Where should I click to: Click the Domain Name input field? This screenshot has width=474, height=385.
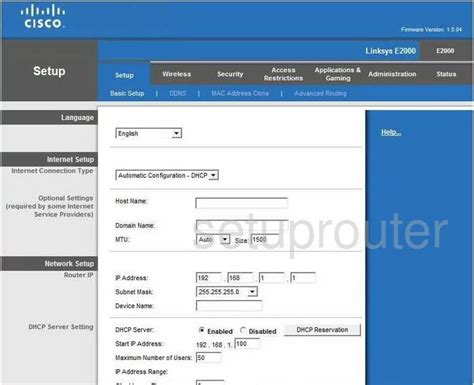click(242, 225)
